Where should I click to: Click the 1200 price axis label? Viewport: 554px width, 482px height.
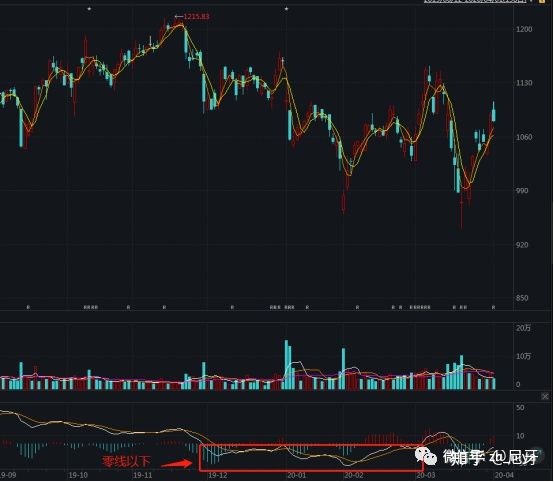(x=524, y=29)
